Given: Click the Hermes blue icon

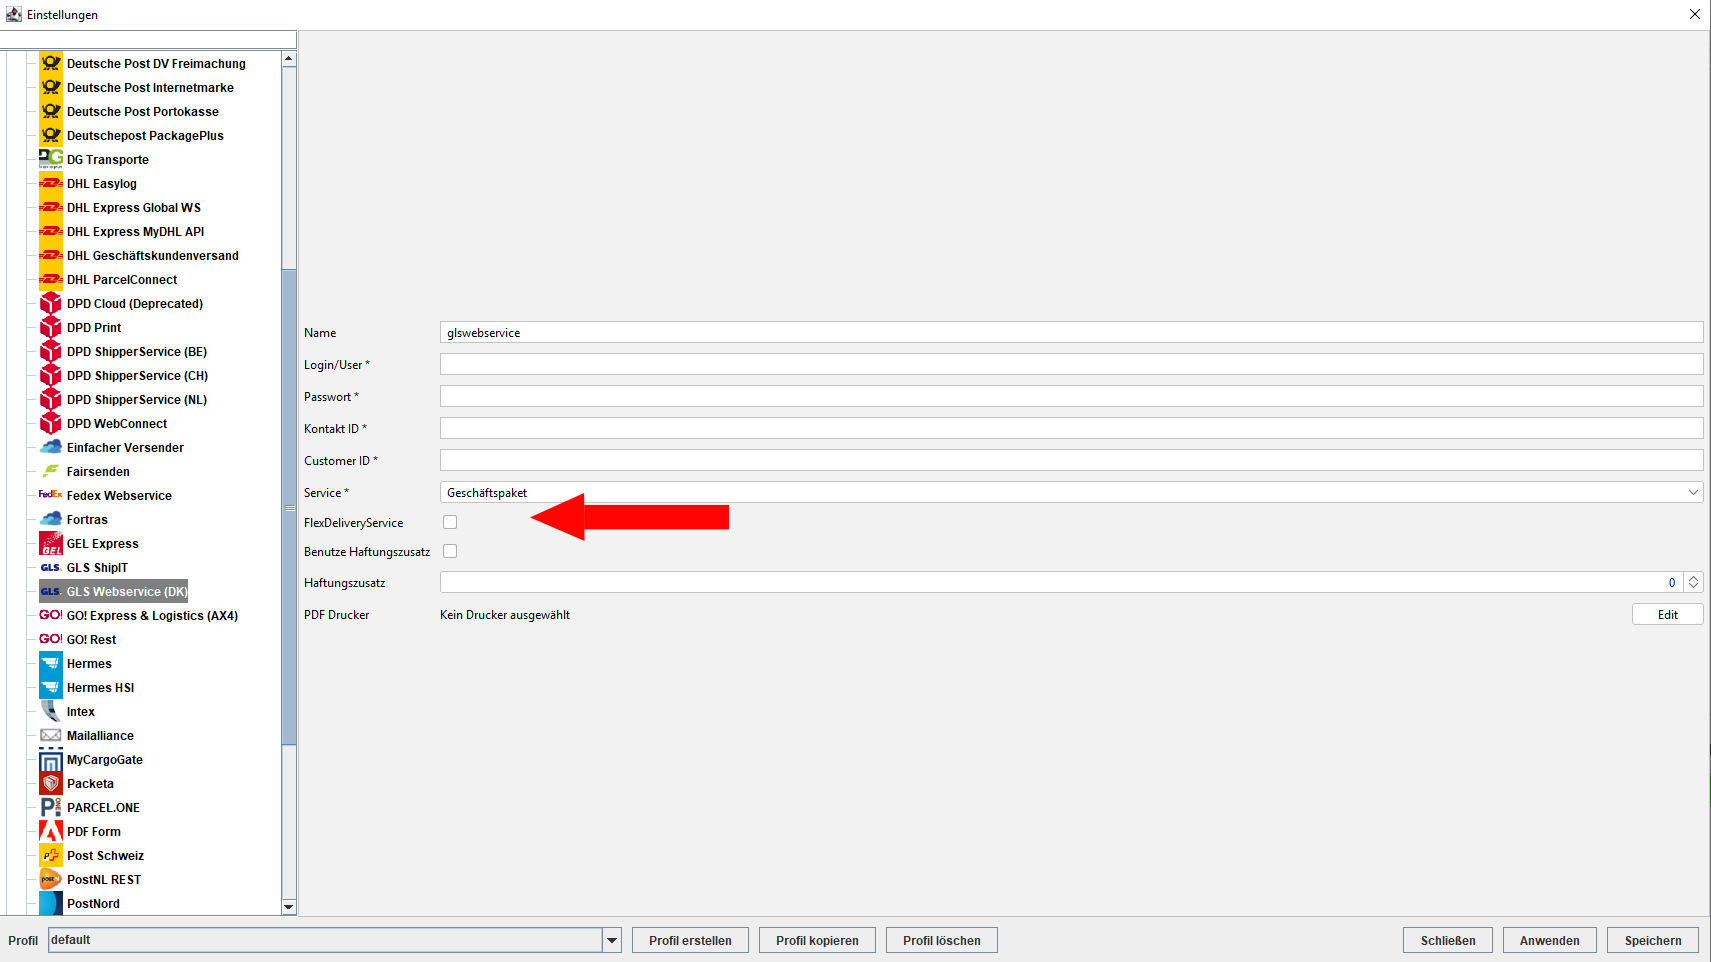Looking at the screenshot, I should click(x=51, y=663).
